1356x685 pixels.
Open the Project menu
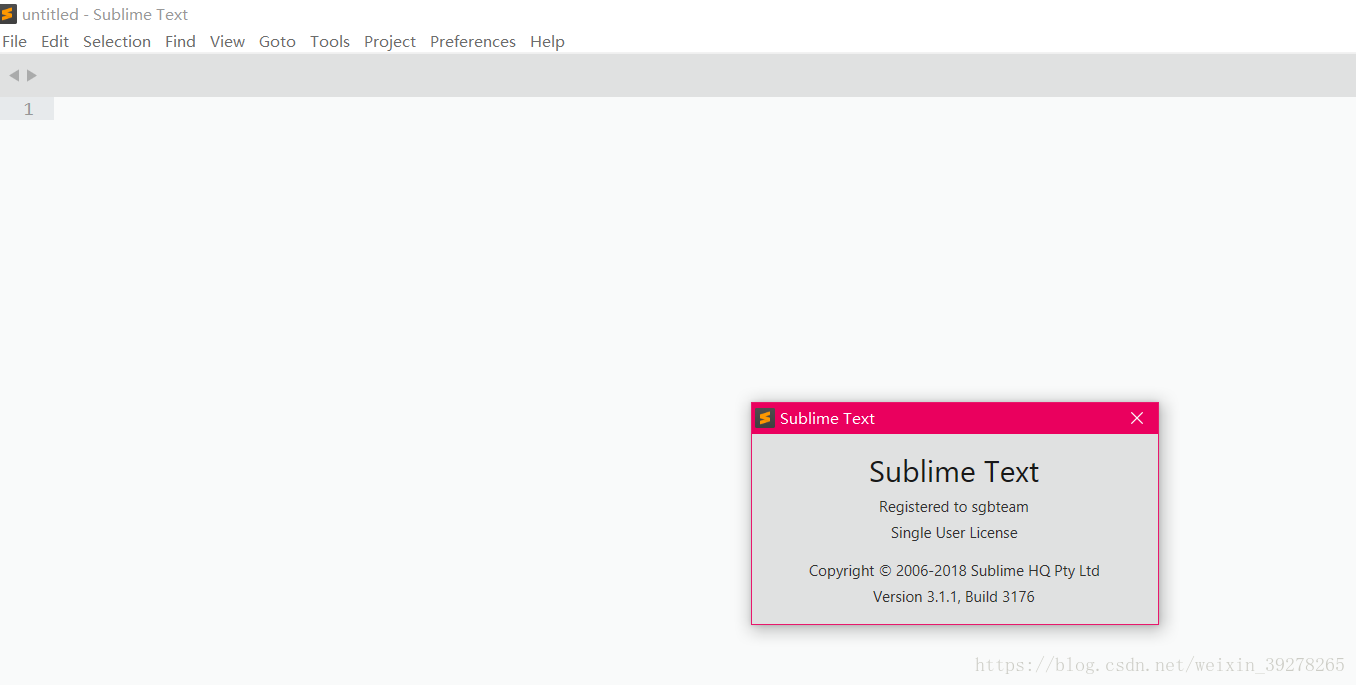click(x=390, y=41)
